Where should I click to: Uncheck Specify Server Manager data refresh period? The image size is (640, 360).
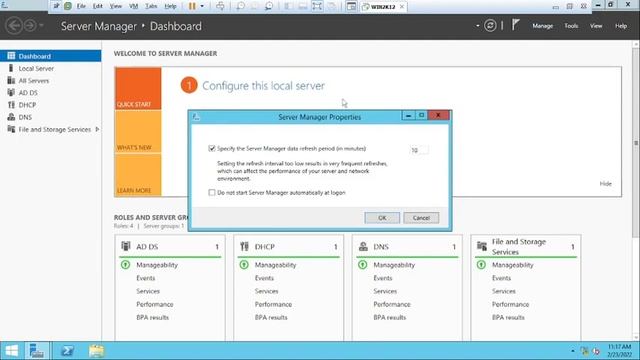[x=211, y=148]
